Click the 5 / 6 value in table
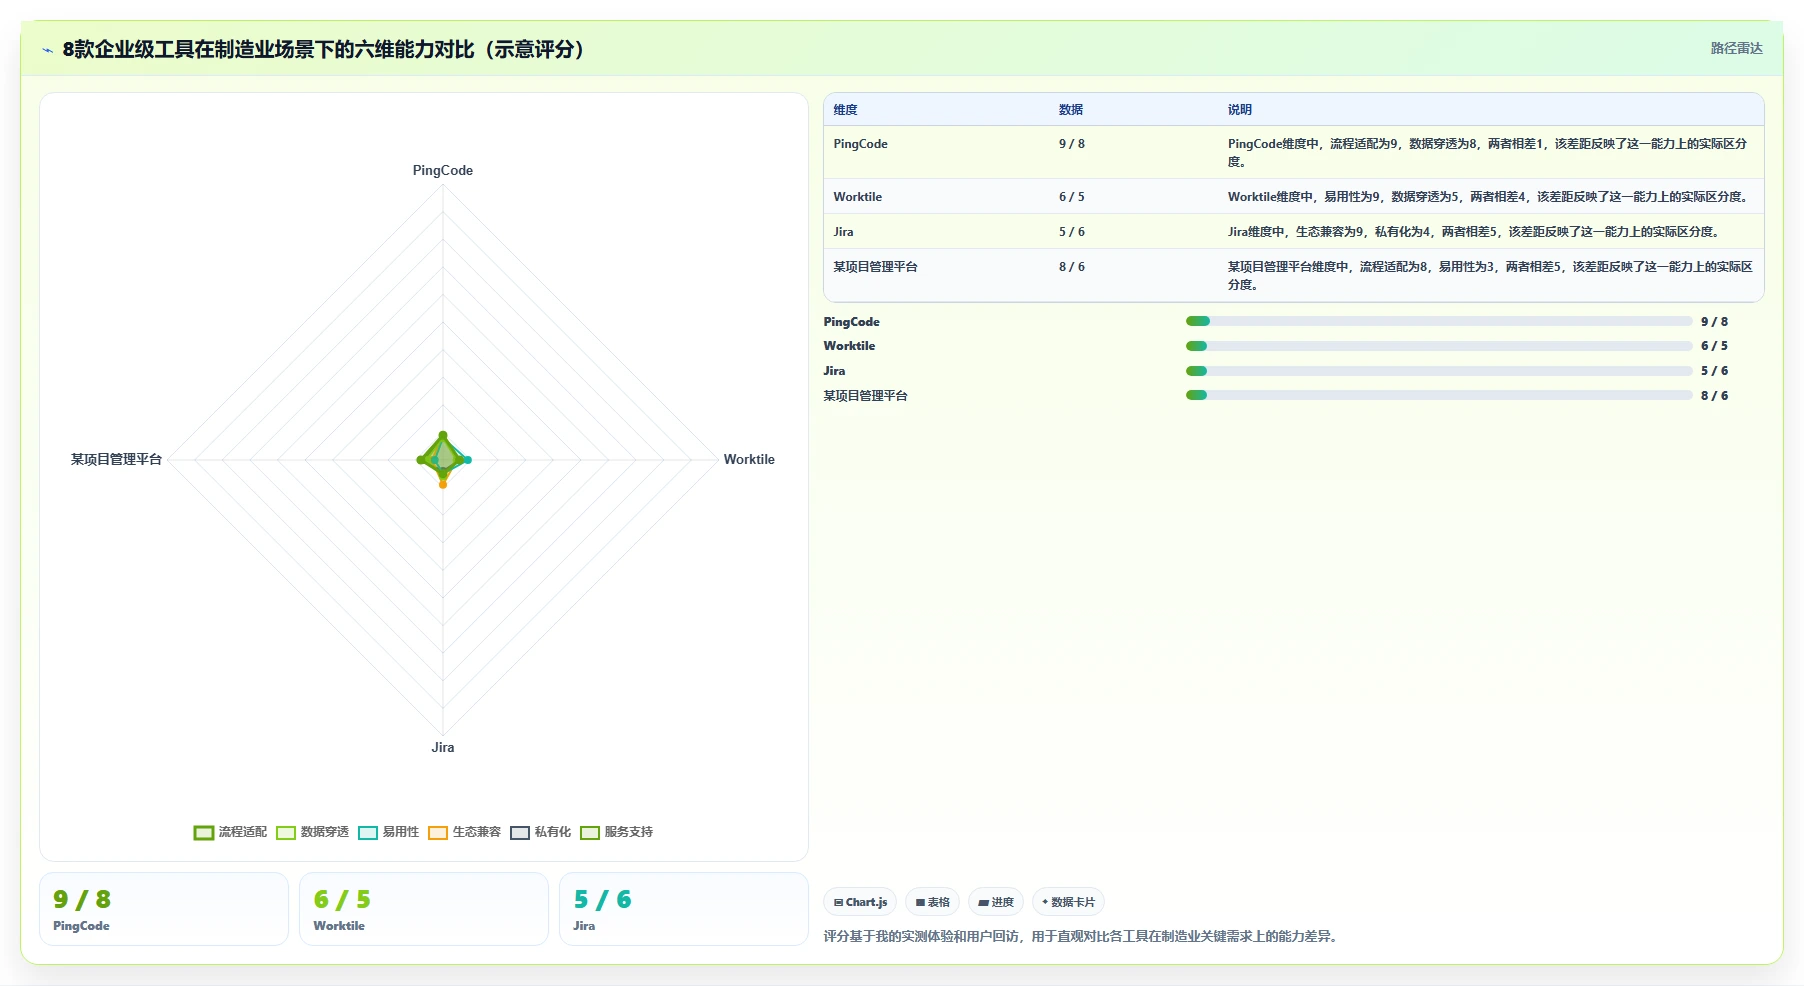Viewport: 1804px width, 986px height. (1072, 232)
